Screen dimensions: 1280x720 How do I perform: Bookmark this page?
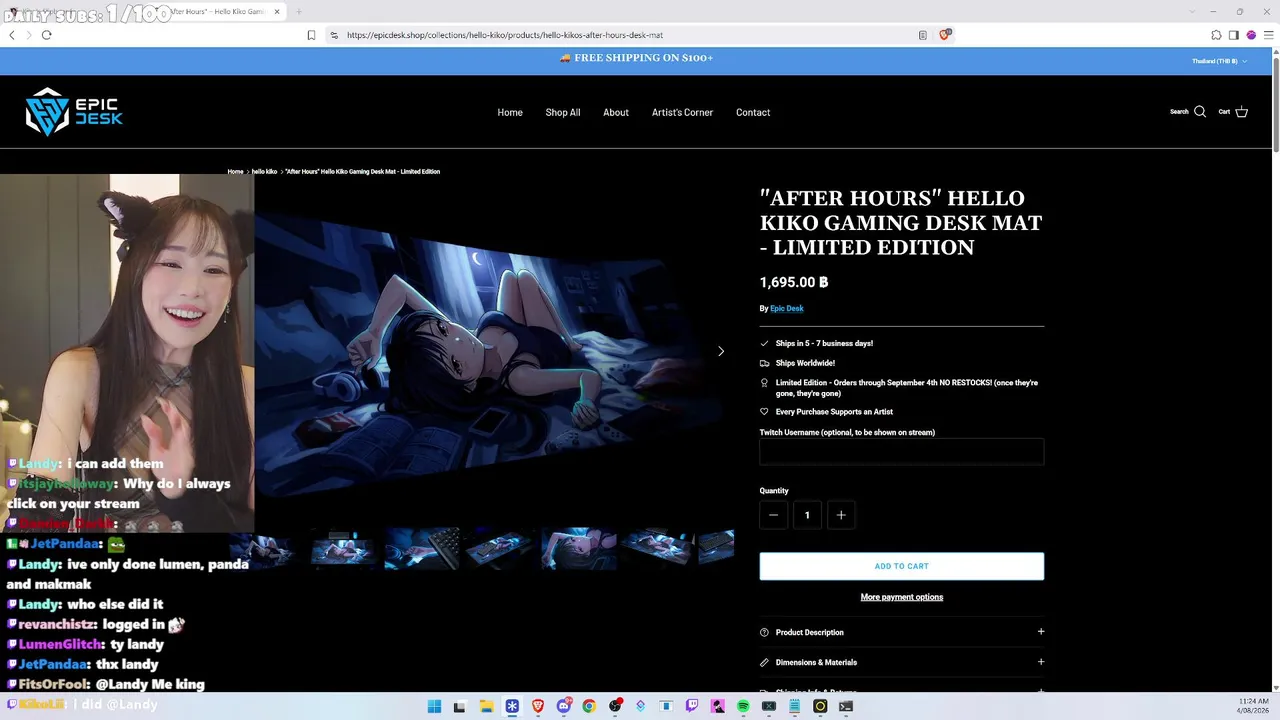point(311,35)
